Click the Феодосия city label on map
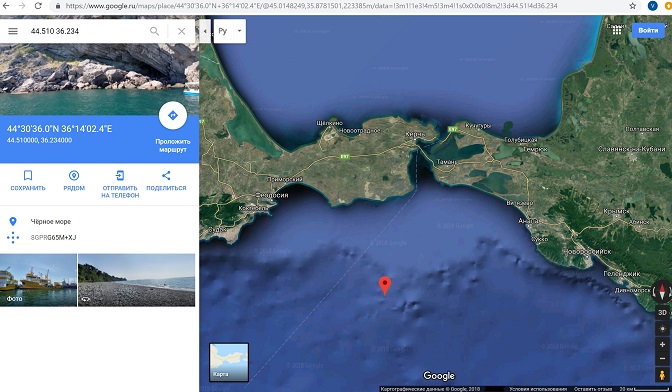 click(x=272, y=195)
